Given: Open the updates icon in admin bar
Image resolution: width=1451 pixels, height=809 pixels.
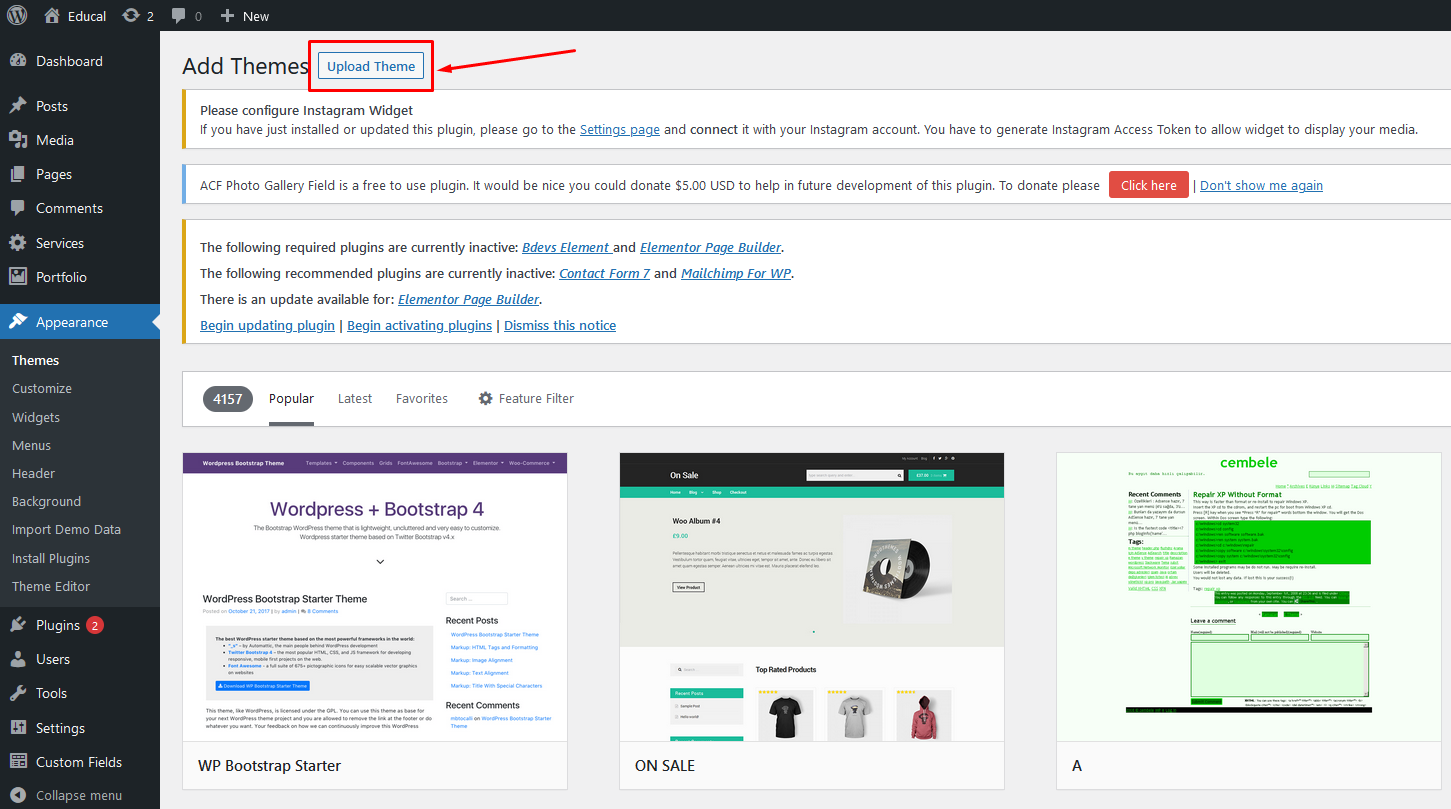Looking at the screenshot, I should click(x=131, y=16).
